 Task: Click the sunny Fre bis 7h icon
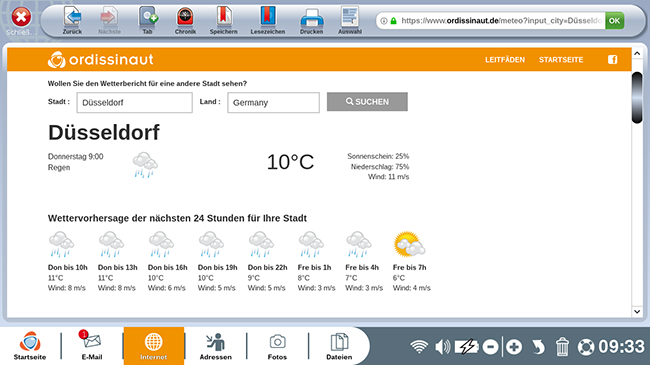pyautogui.click(x=410, y=244)
